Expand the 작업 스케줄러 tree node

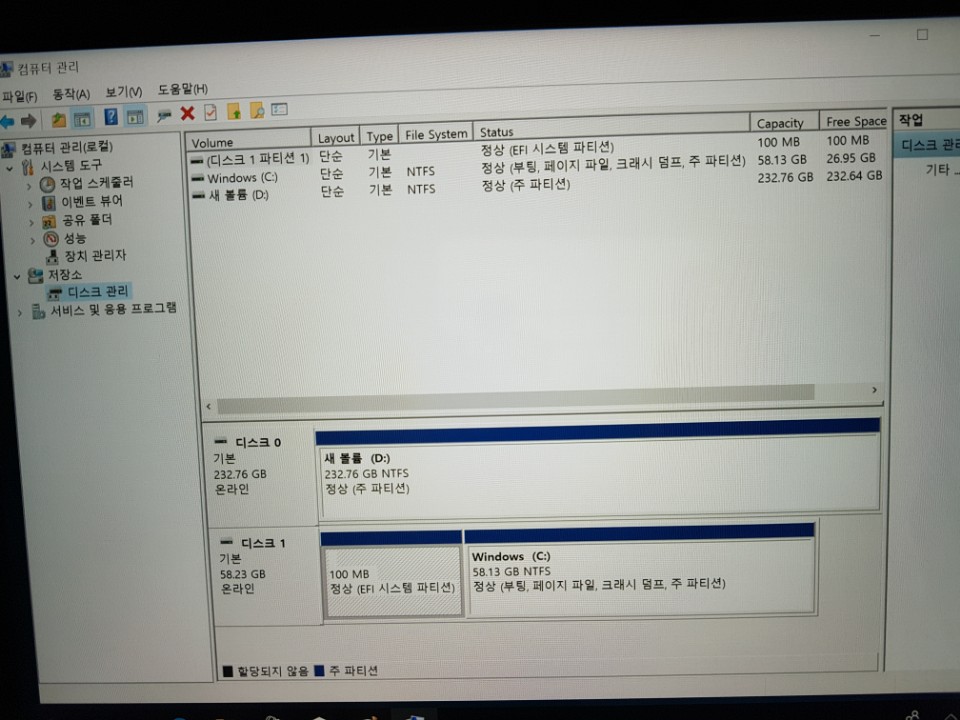coord(30,185)
